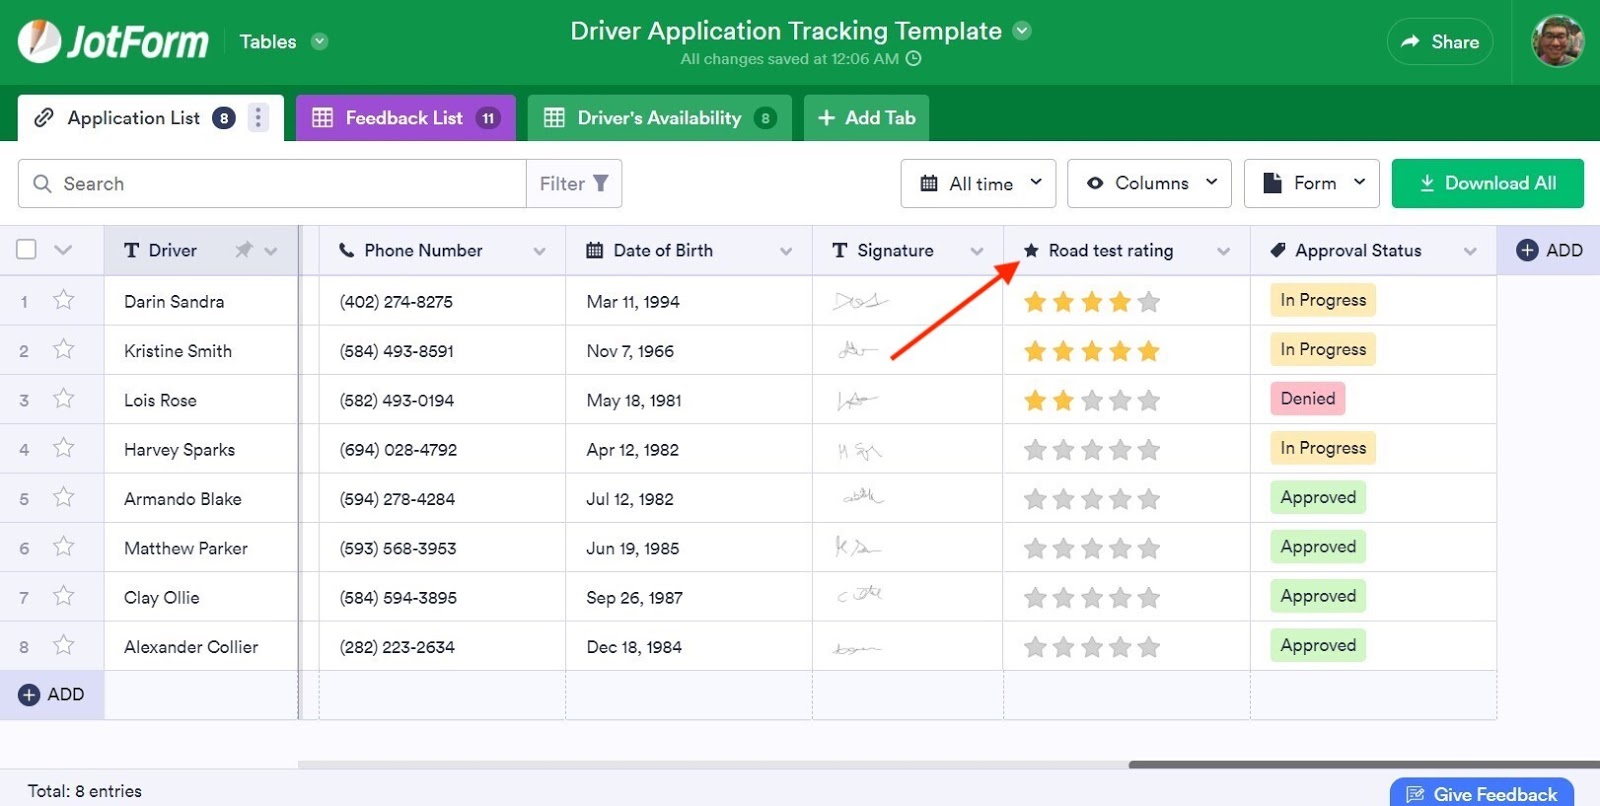Click into the Search field
The height and width of the screenshot is (806, 1600).
(x=280, y=184)
